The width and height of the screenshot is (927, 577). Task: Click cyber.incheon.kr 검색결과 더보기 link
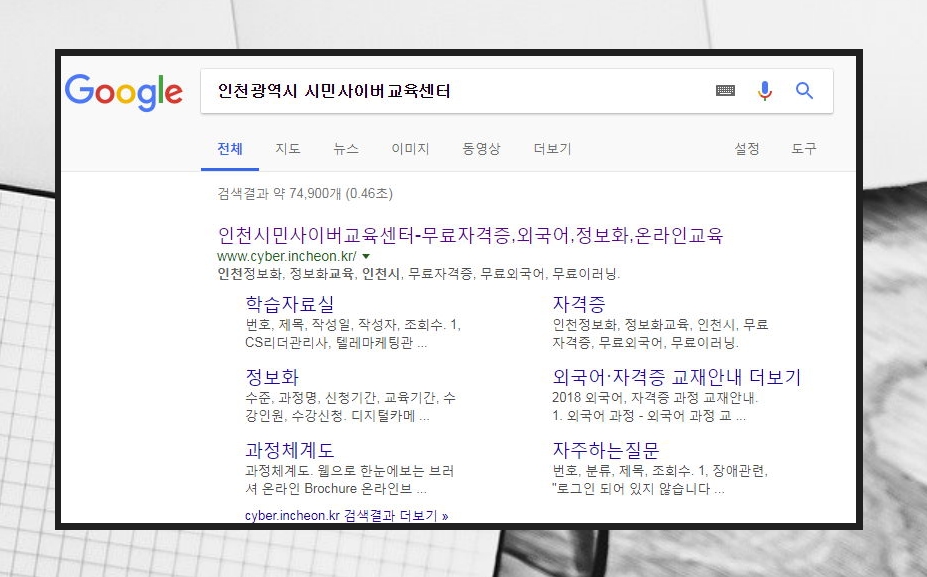click(x=346, y=516)
